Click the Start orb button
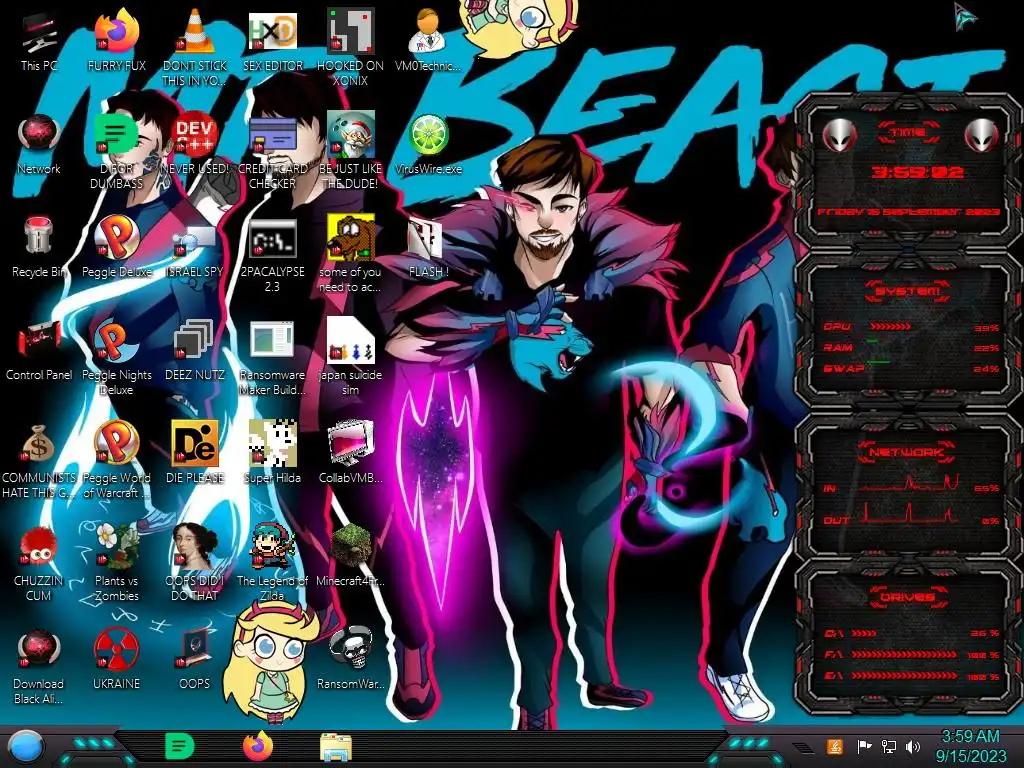1024x768 pixels. [x=26, y=748]
